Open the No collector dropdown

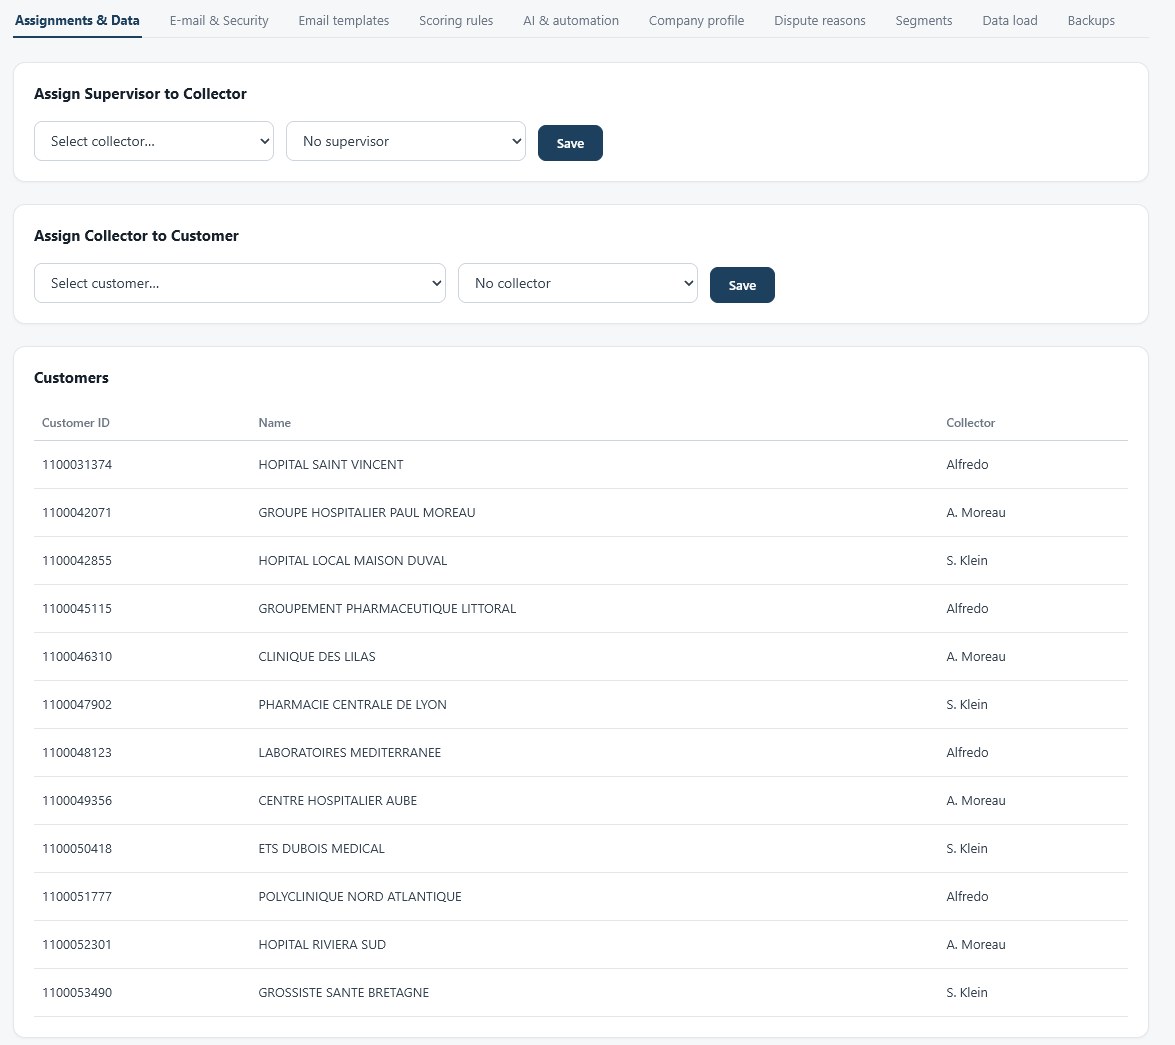pos(578,283)
